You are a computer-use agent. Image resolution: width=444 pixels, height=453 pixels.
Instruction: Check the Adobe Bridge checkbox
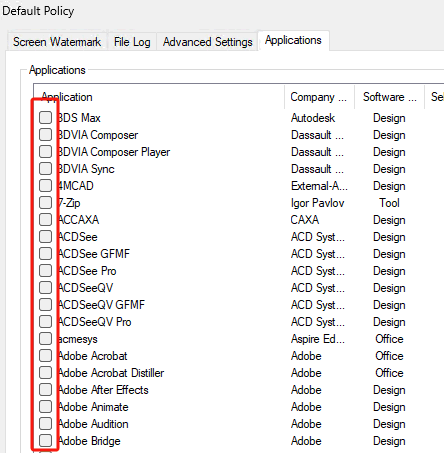pyautogui.click(x=45, y=440)
